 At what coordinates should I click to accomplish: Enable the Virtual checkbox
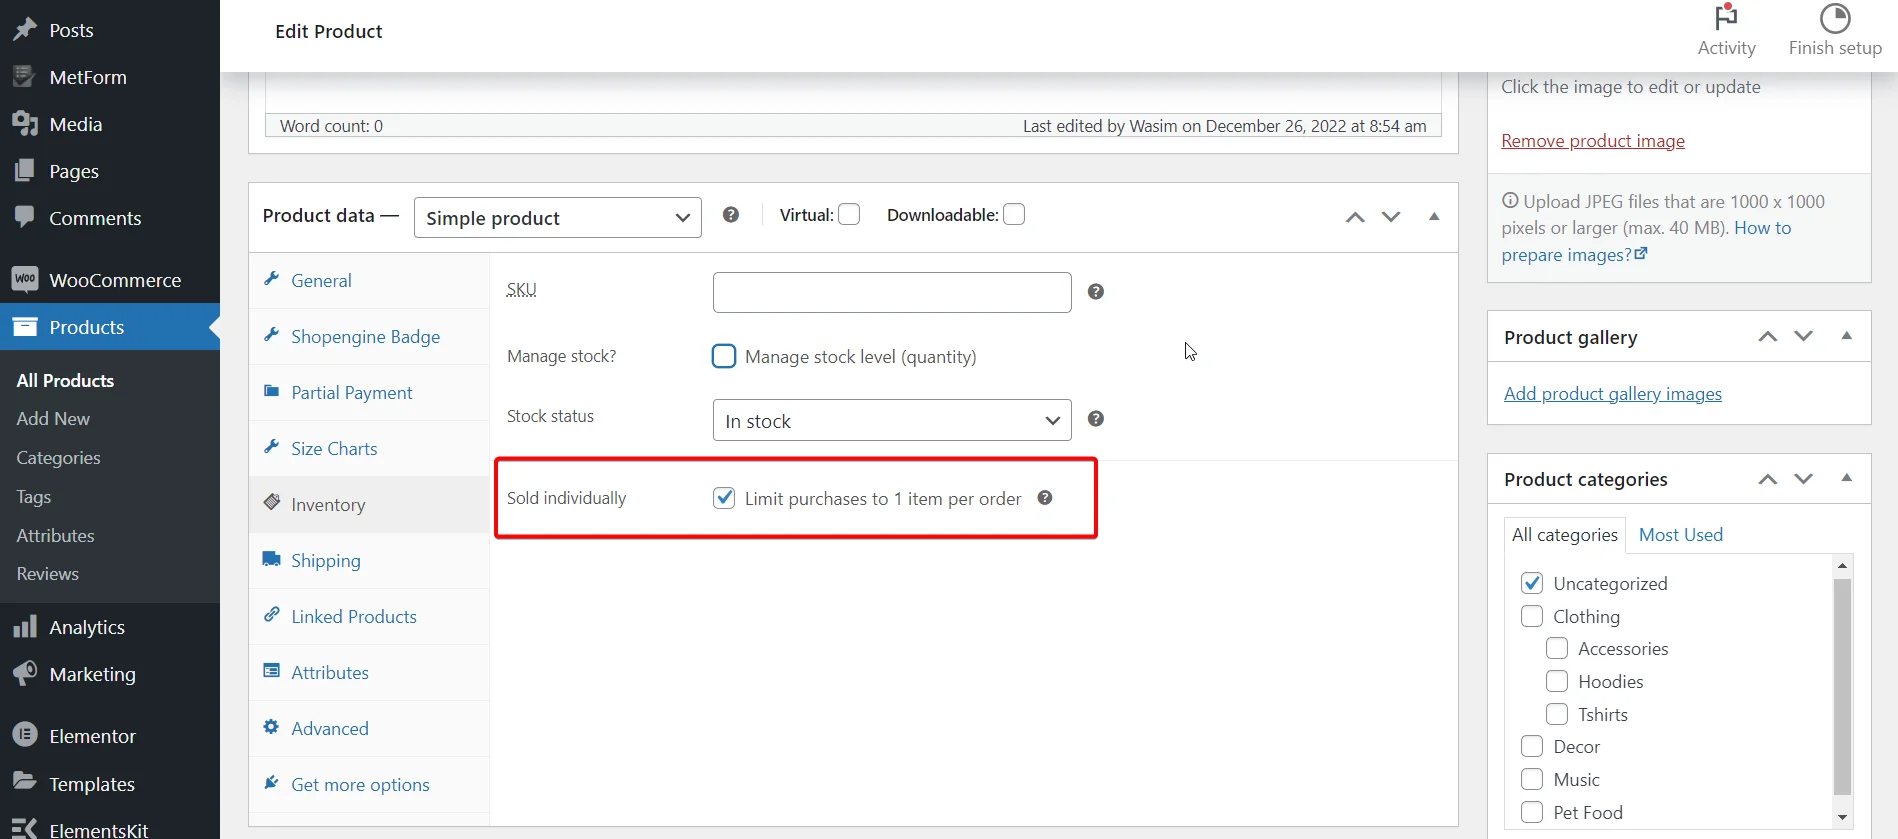849,214
